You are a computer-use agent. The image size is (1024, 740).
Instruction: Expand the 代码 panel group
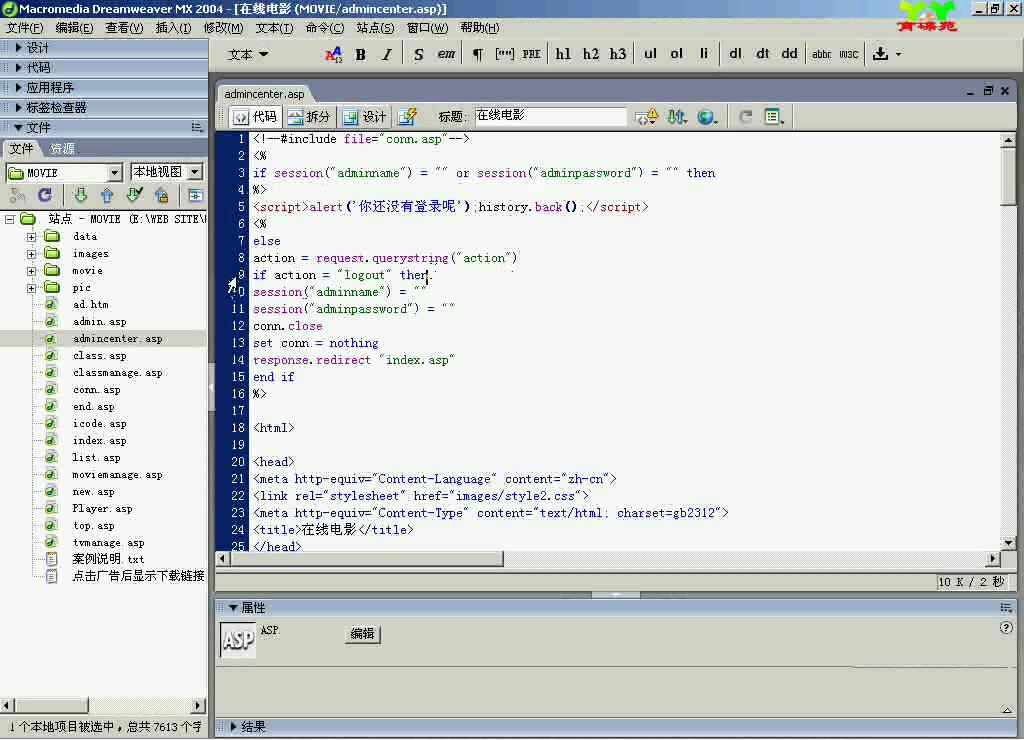(18, 67)
